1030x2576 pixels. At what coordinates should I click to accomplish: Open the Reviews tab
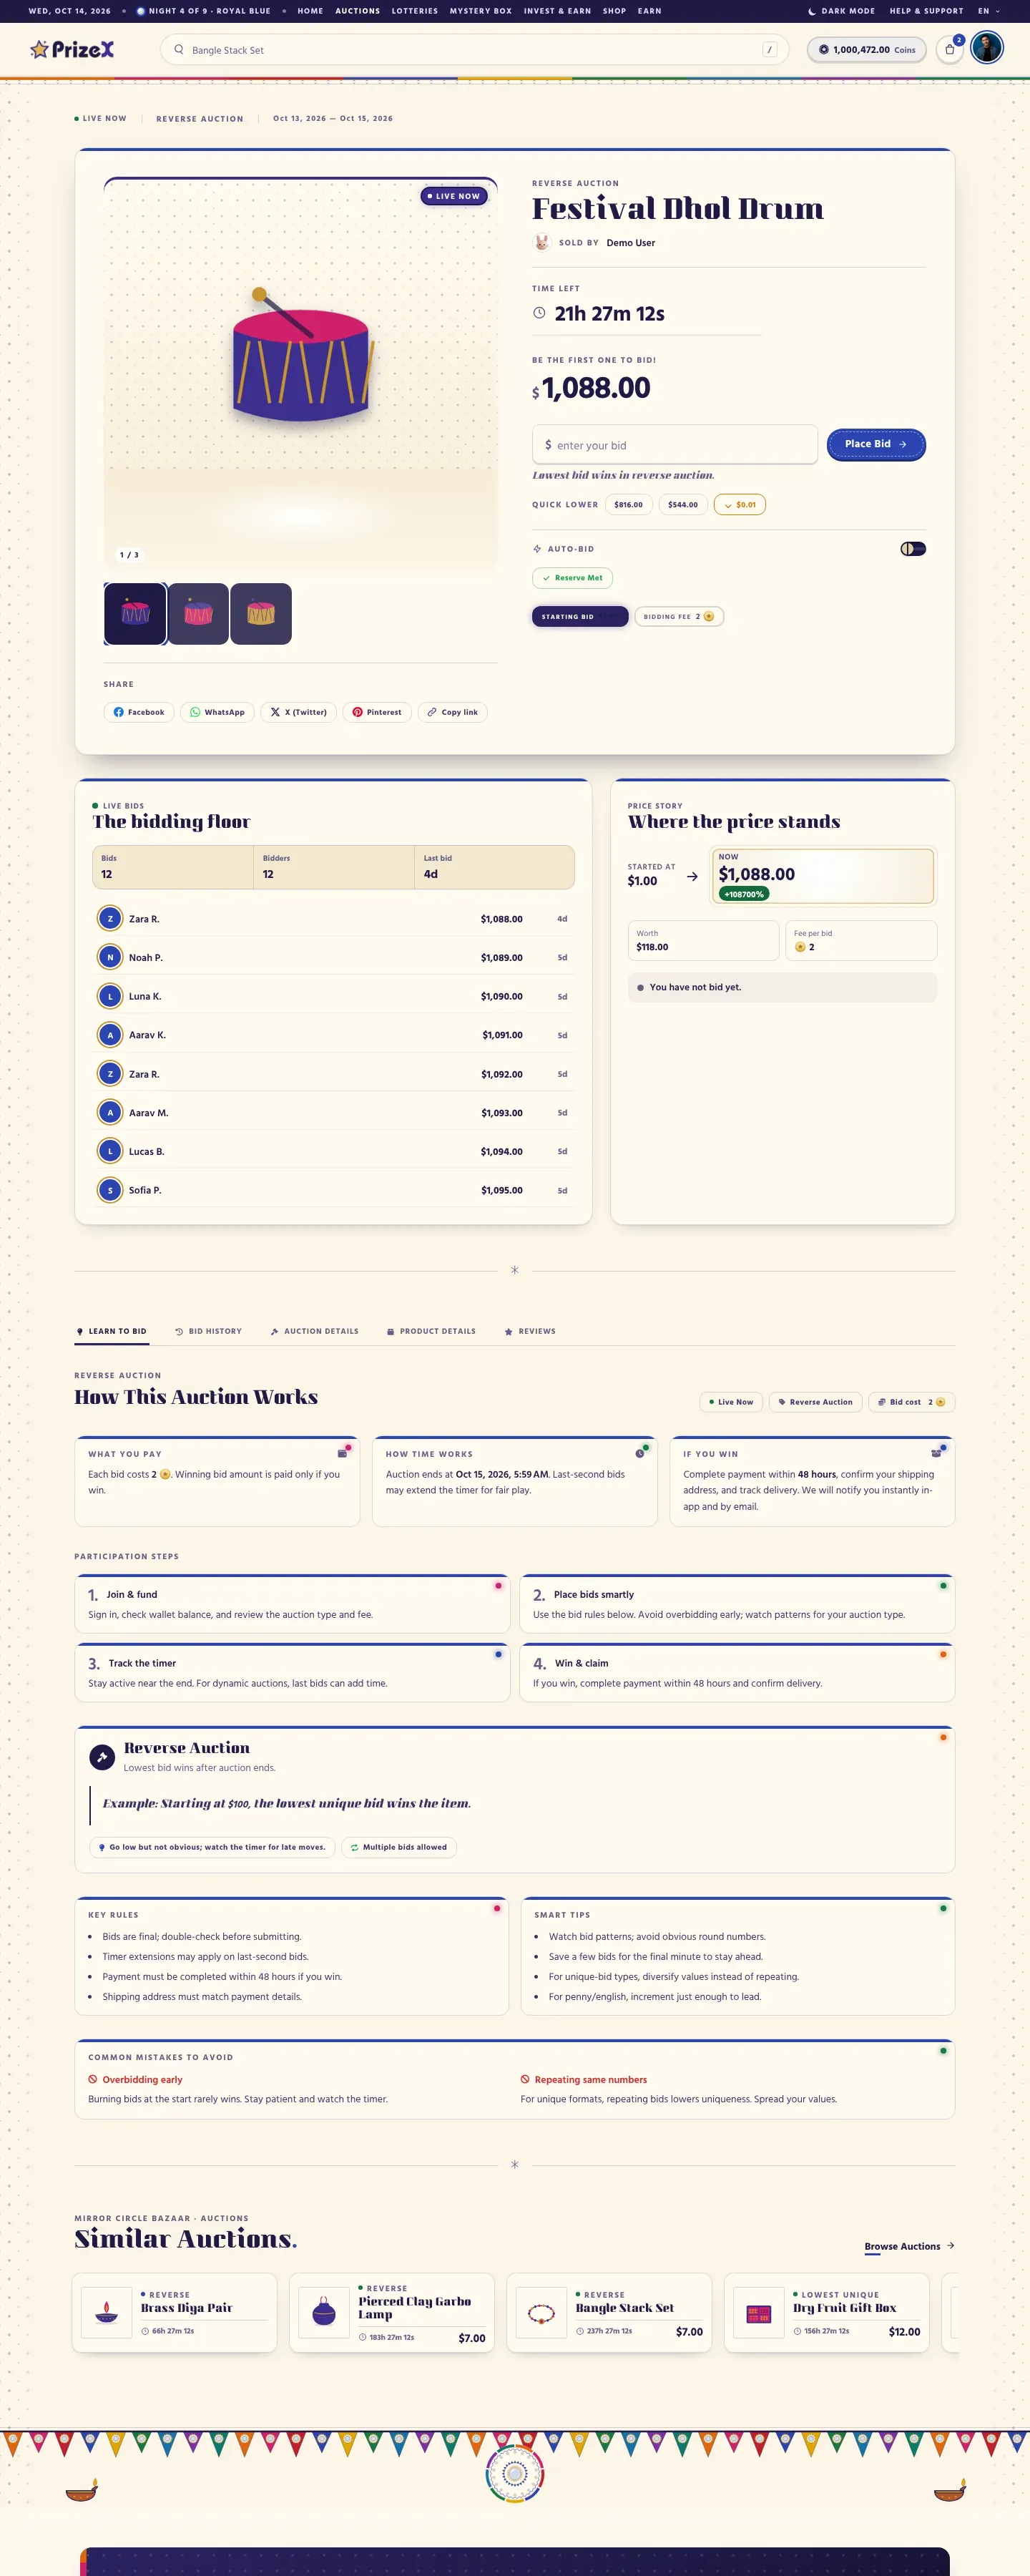(x=530, y=1331)
